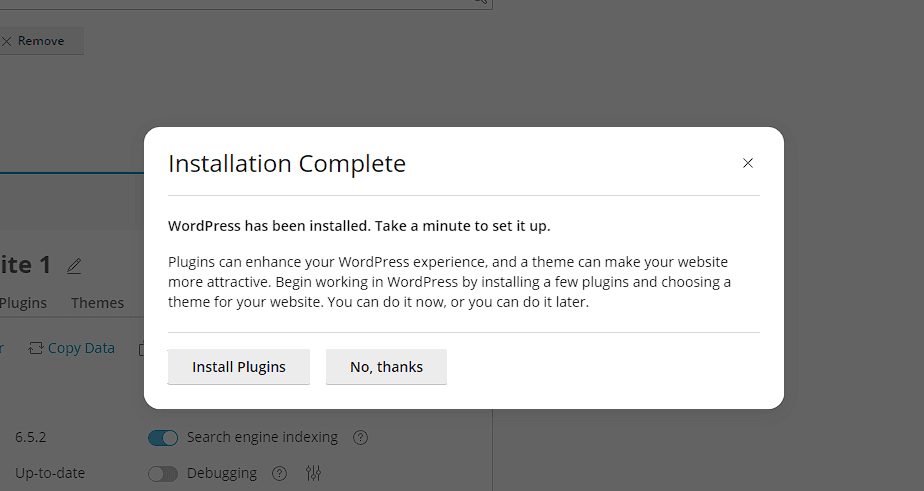Image resolution: width=924 pixels, height=491 pixels.
Task: Click the Debugging label
Action: click(222, 473)
